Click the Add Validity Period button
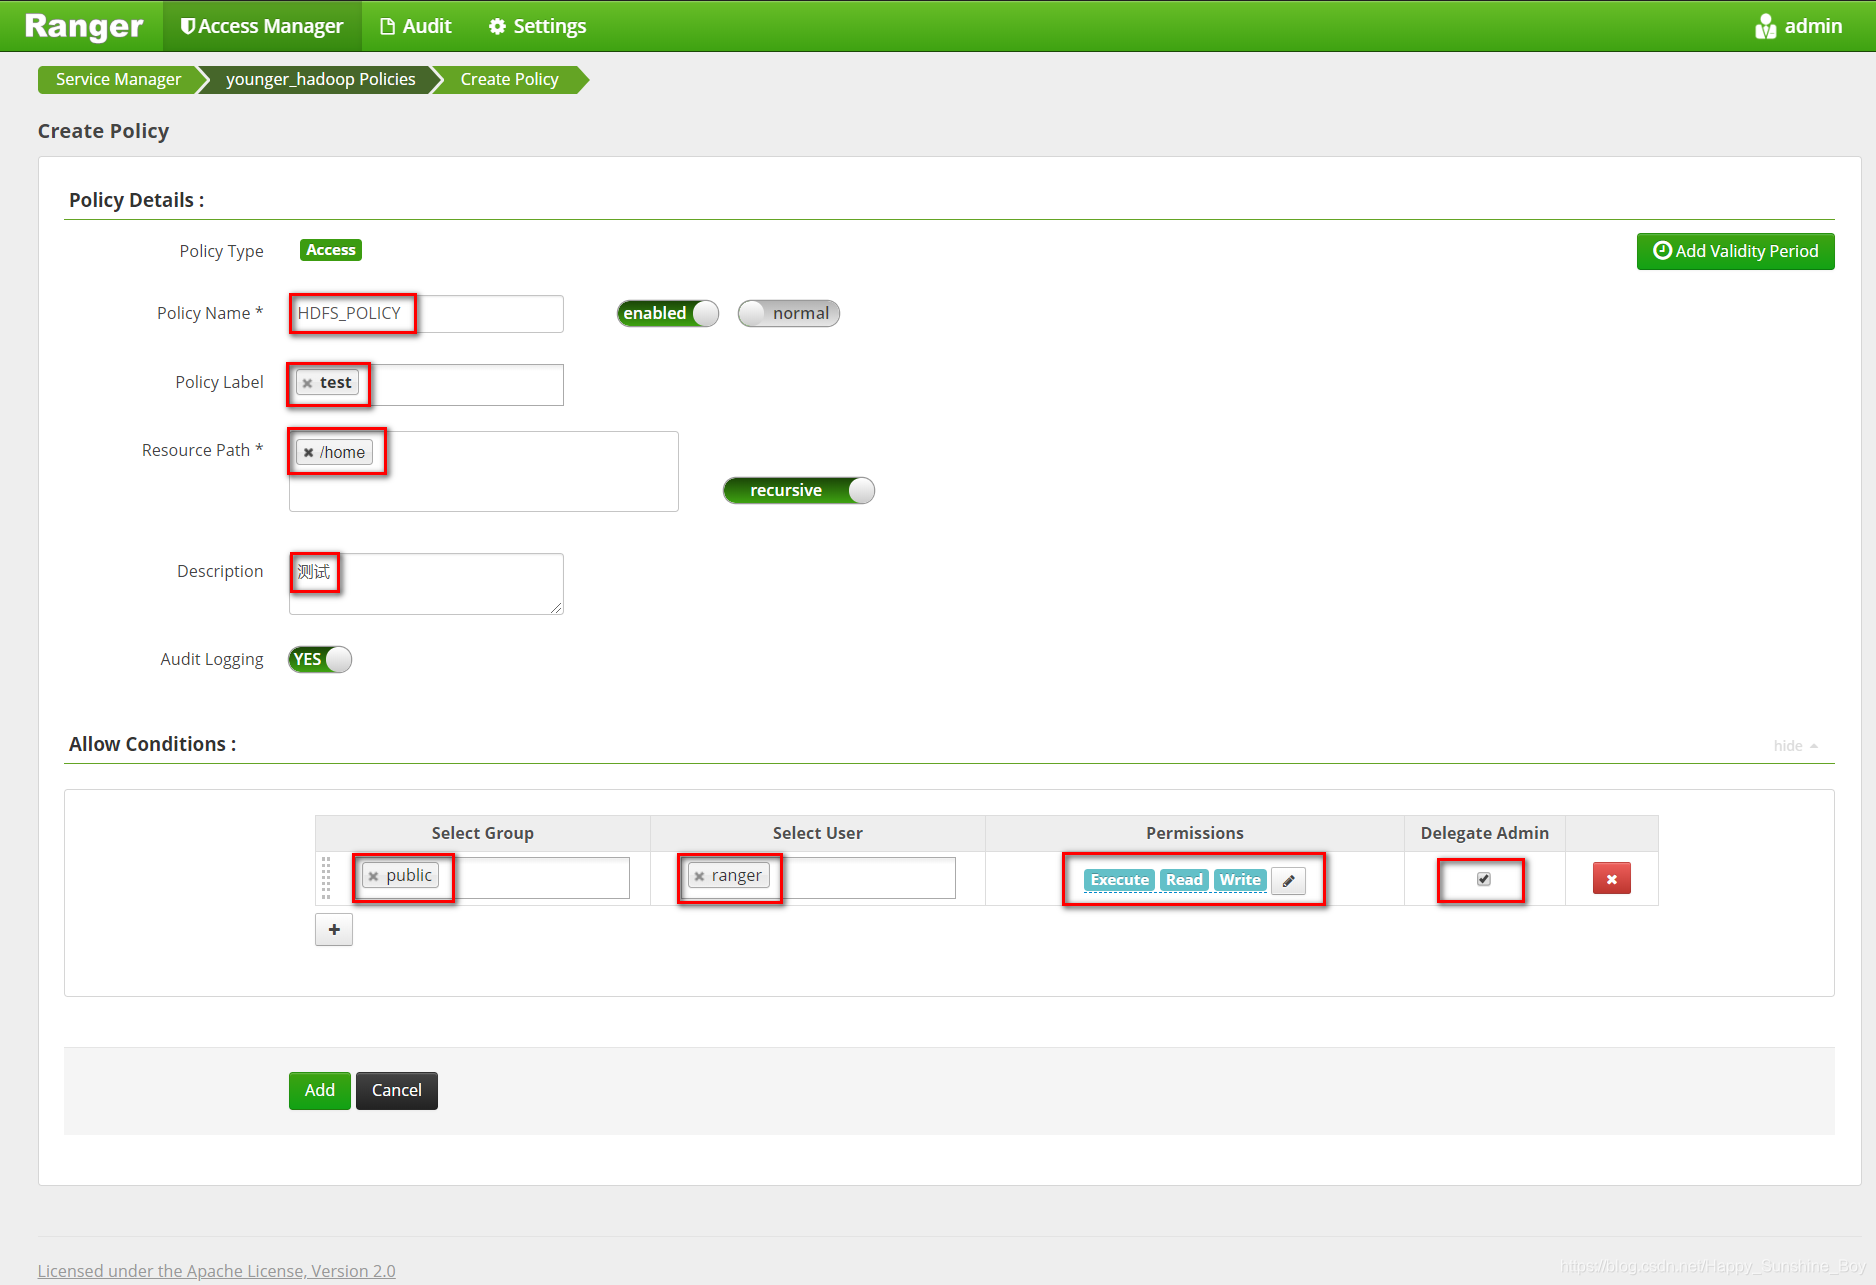1876x1285 pixels. tap(1735, 251)
